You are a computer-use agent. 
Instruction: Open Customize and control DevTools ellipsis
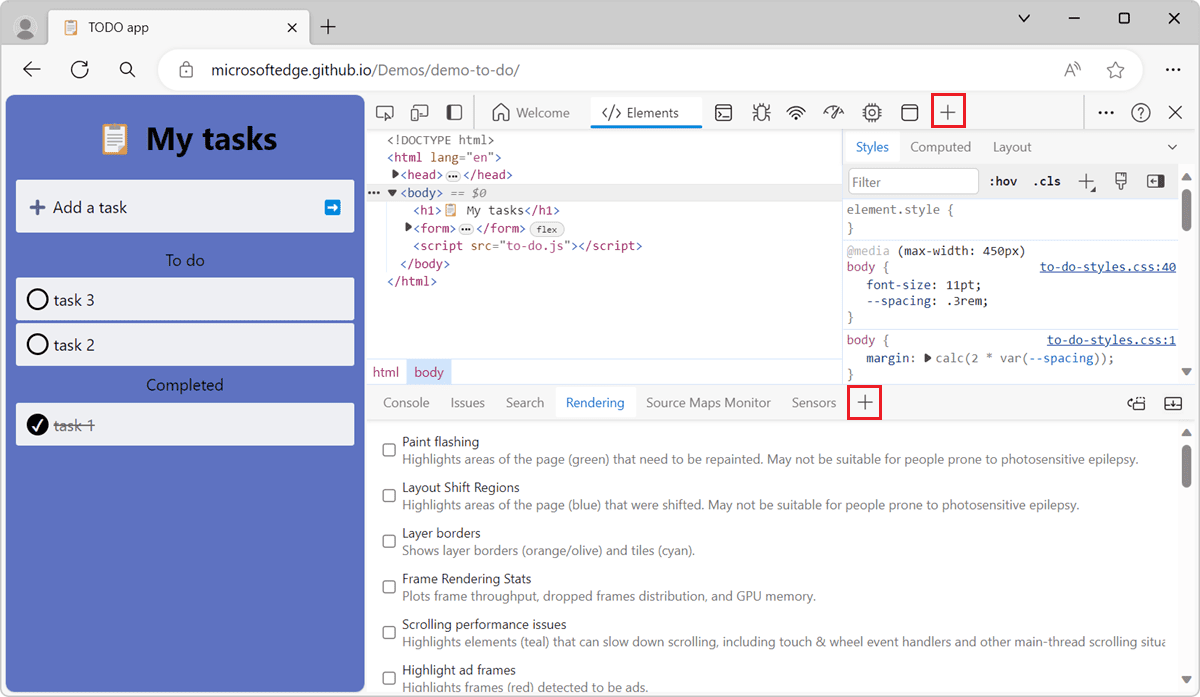(x=1106, y=113)
